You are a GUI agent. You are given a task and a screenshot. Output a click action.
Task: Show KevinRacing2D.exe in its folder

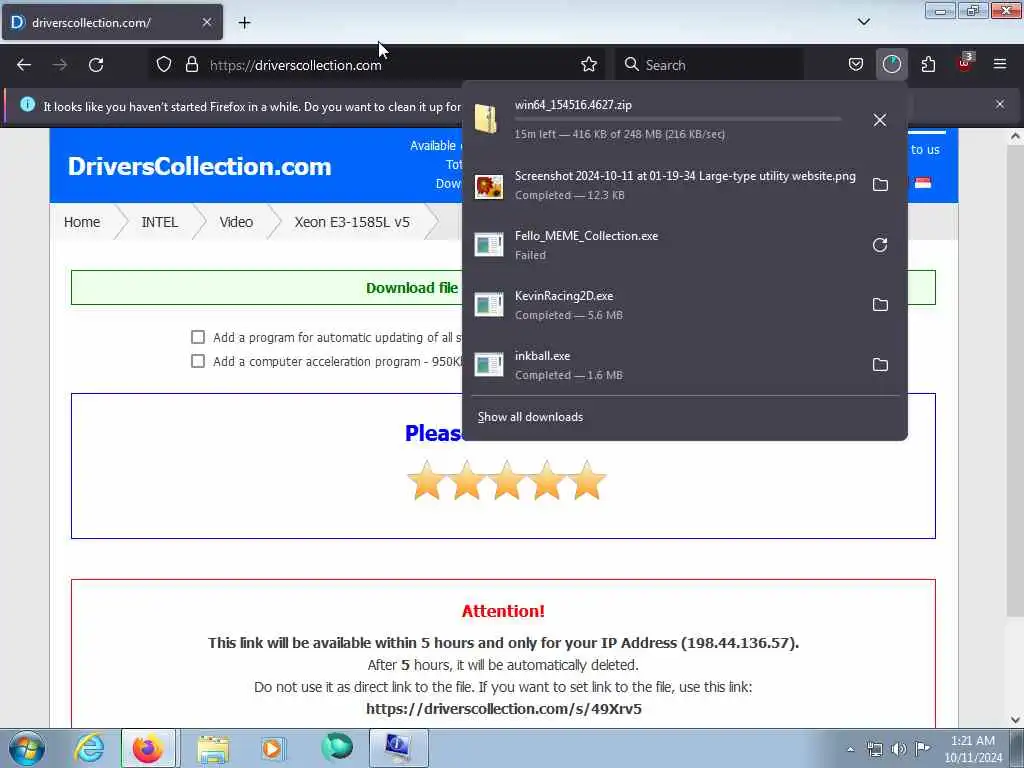click(x=880, y=305)
